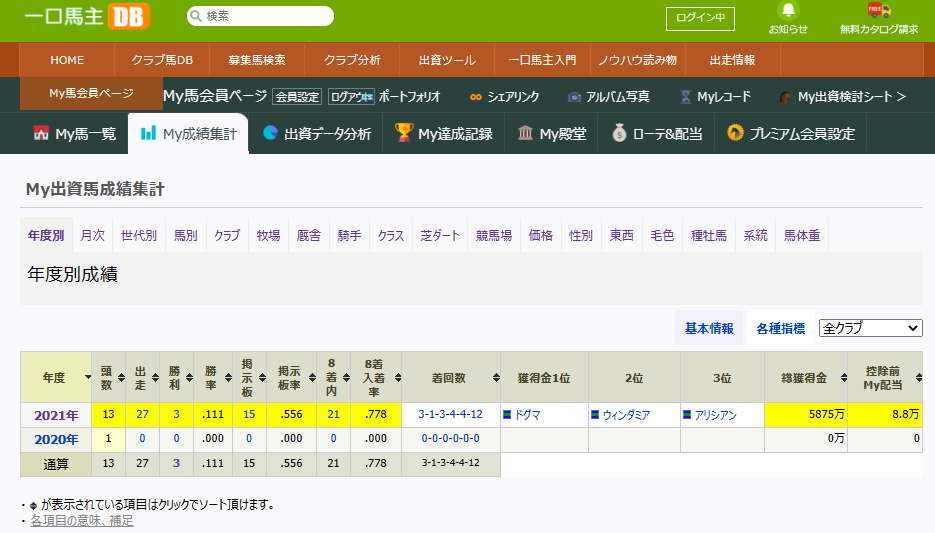Screen dimensions: 935x533
Task: Open クラブ馬DB menu item
Action: pos(162,60)
